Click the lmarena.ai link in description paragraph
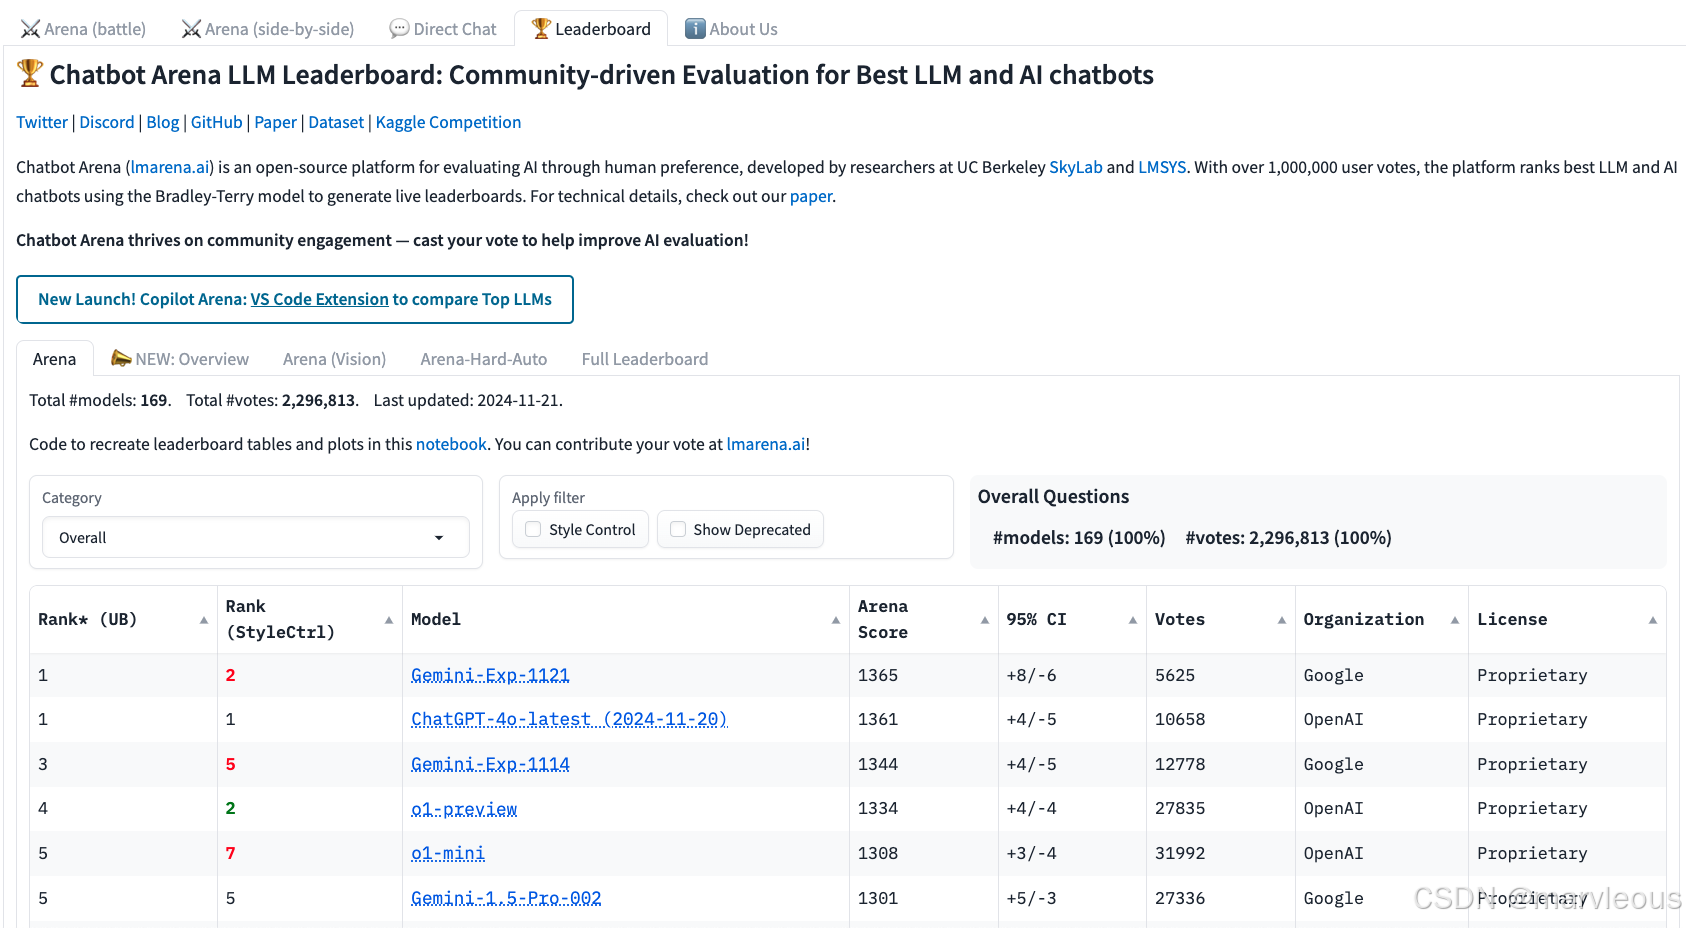The height and width of the screenshot is (928, 1686). 170,167
